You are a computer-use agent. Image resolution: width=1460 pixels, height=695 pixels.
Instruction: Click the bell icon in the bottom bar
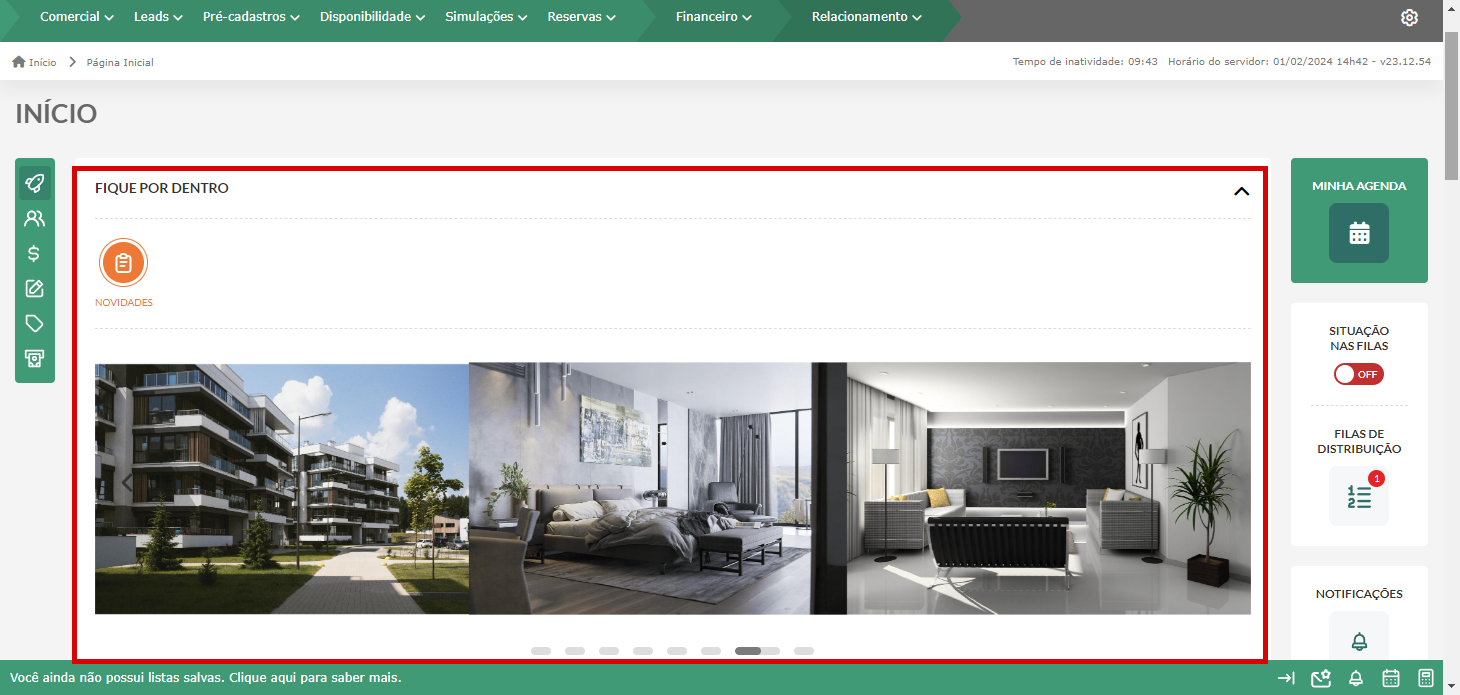[x=1356, y=678]
